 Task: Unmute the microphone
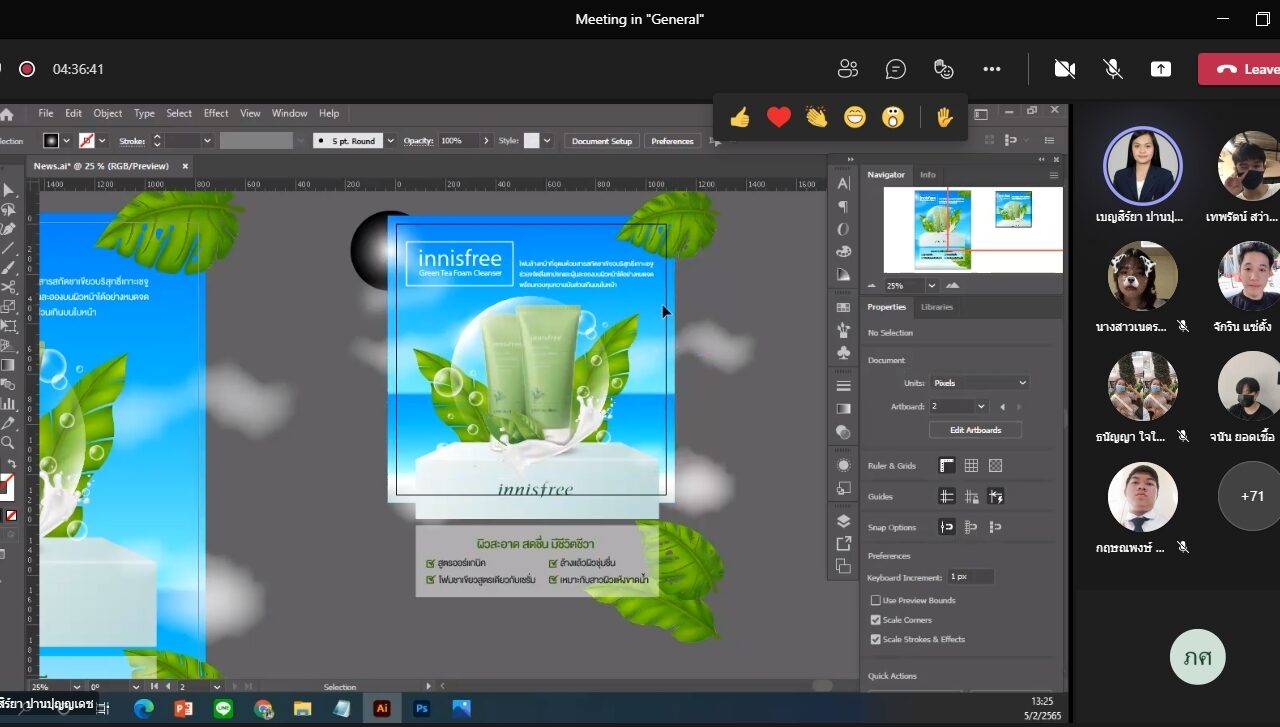tap(1112, 69)
